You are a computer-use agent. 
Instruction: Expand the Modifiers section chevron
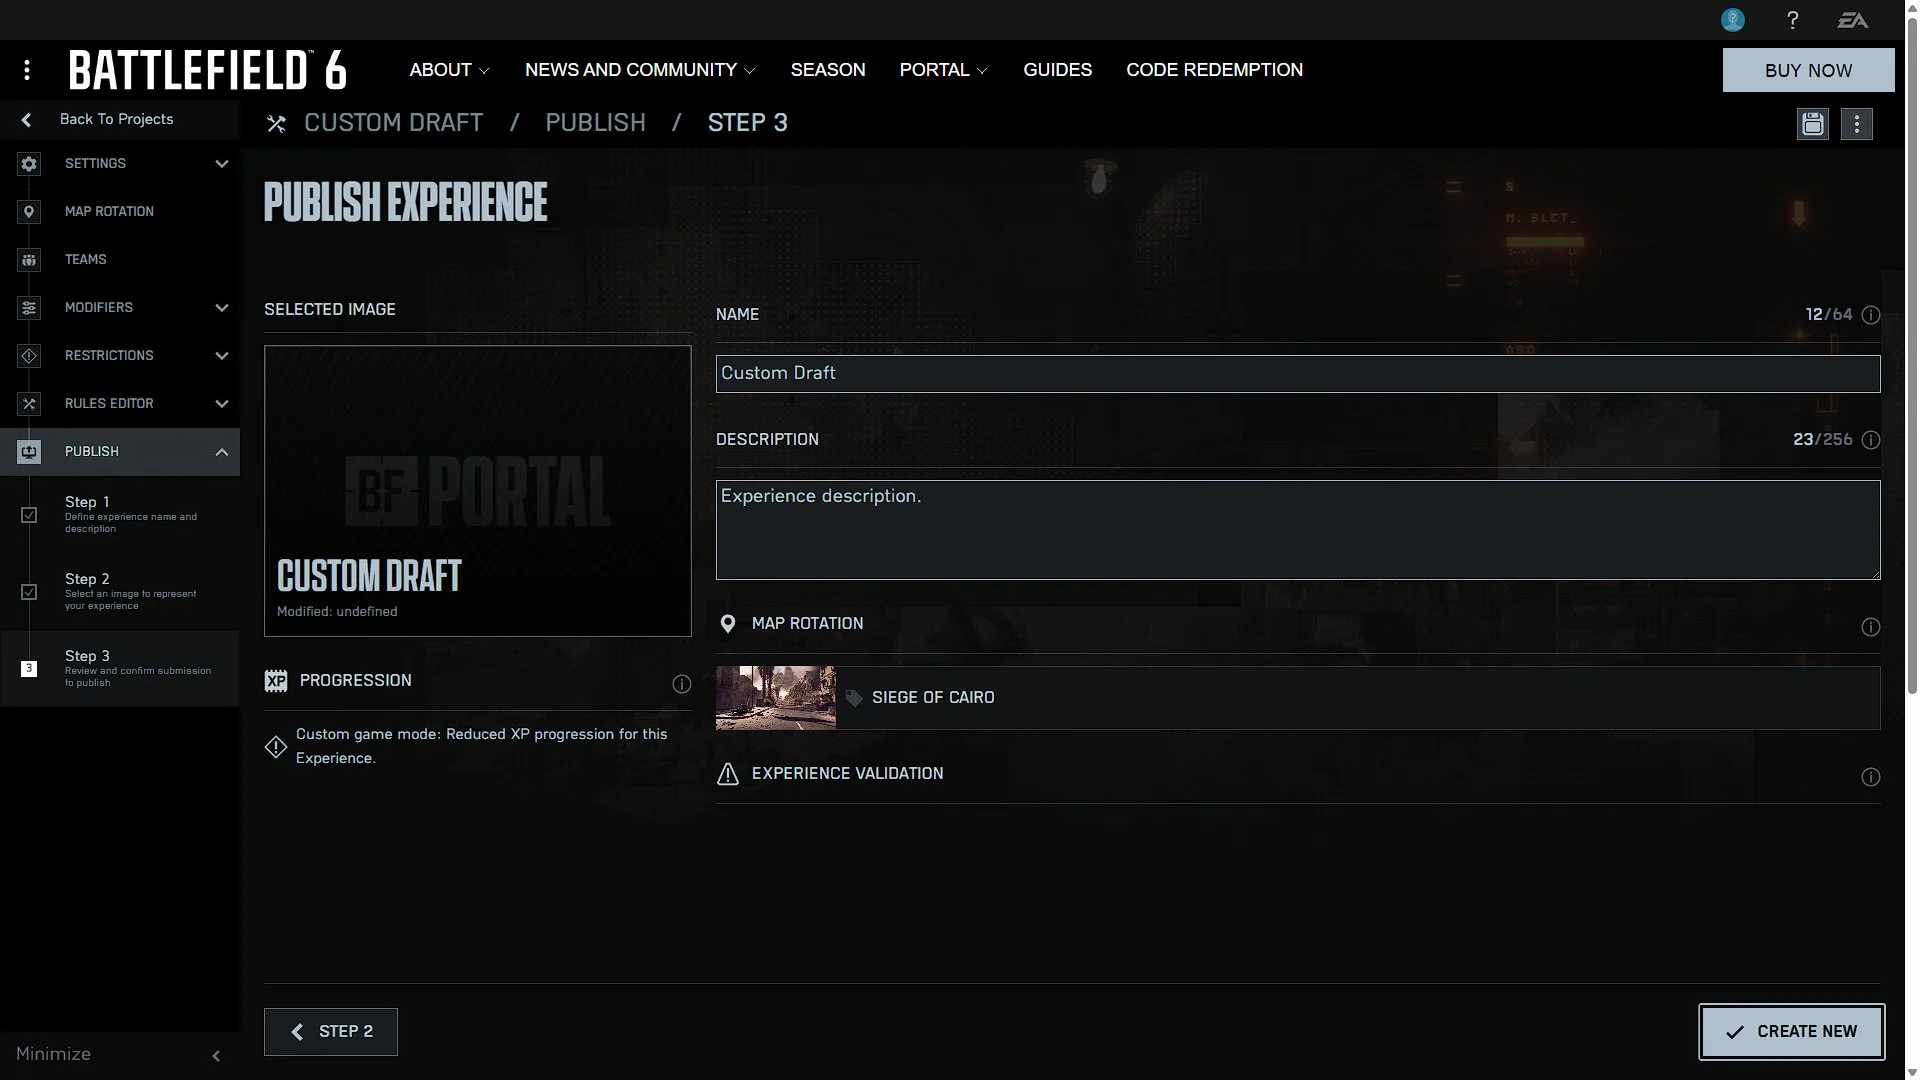[221, 308]
